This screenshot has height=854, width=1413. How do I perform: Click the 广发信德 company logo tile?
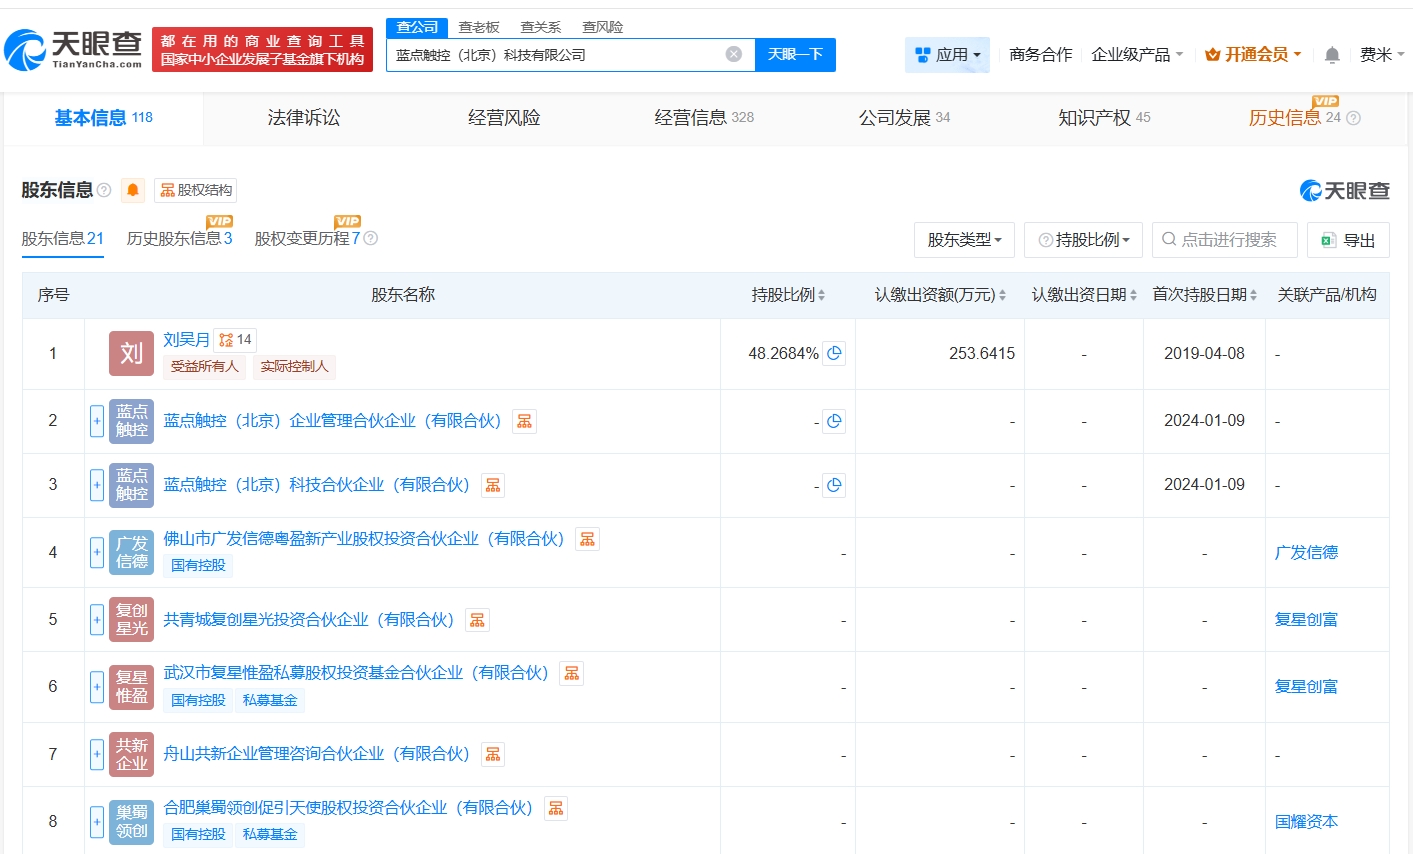point(131,552)
